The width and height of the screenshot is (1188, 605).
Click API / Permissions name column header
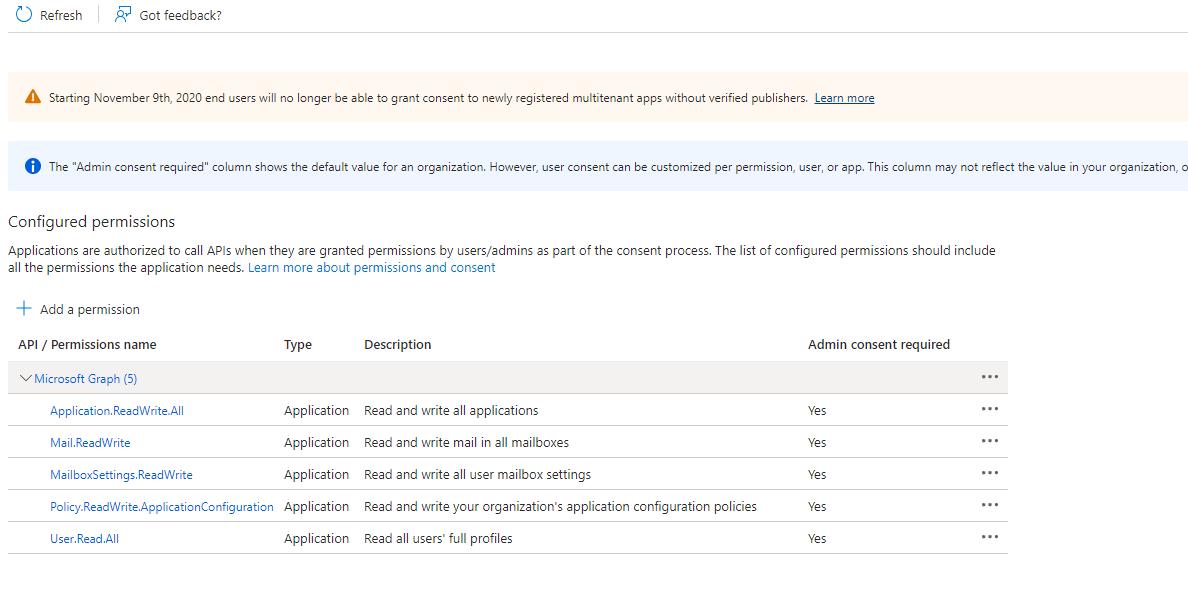point(87,345)
